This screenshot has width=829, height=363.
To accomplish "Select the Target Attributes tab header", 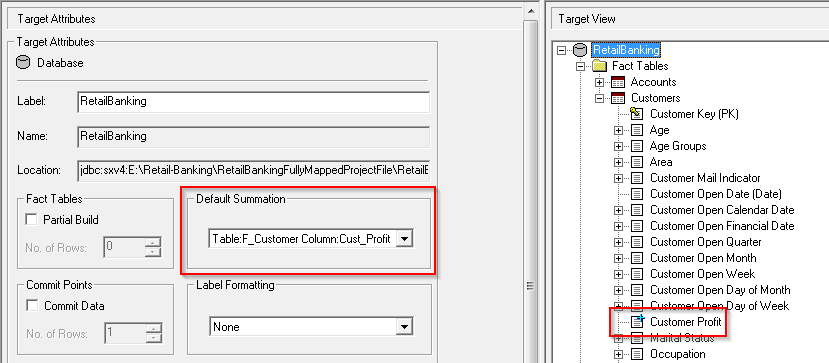I will tap(56, 19).
